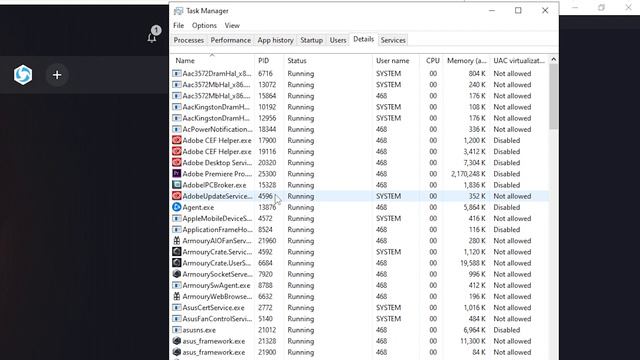Image resolution: width=640 pixels, height=360 pixels.
Task: Sort by UAC virtualization column header
Action: click(519, 60)
